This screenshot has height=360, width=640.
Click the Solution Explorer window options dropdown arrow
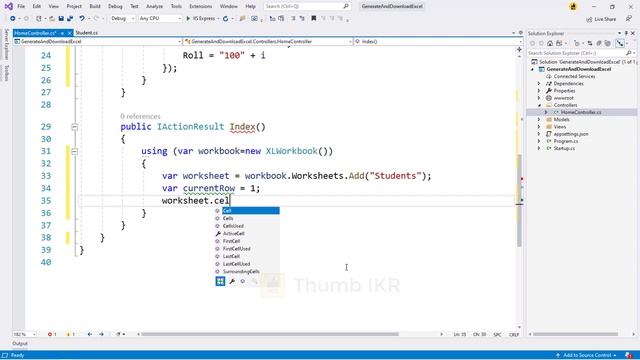click(620, 33)
